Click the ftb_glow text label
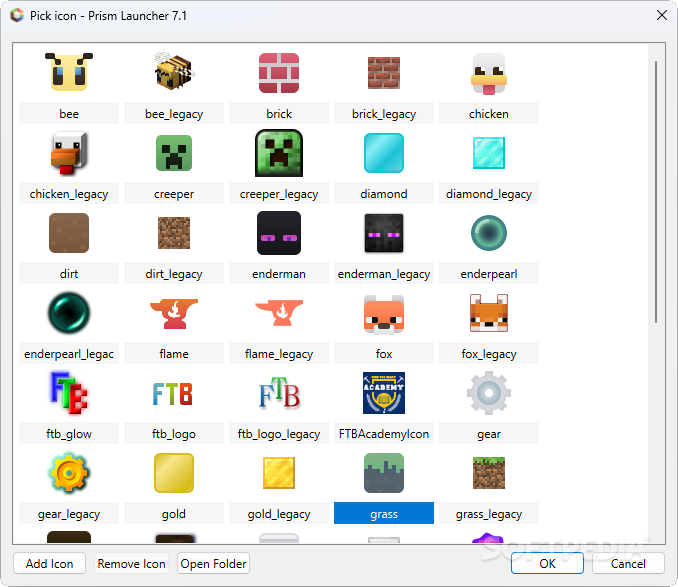 pyautogui.click(x=69, y=434)
